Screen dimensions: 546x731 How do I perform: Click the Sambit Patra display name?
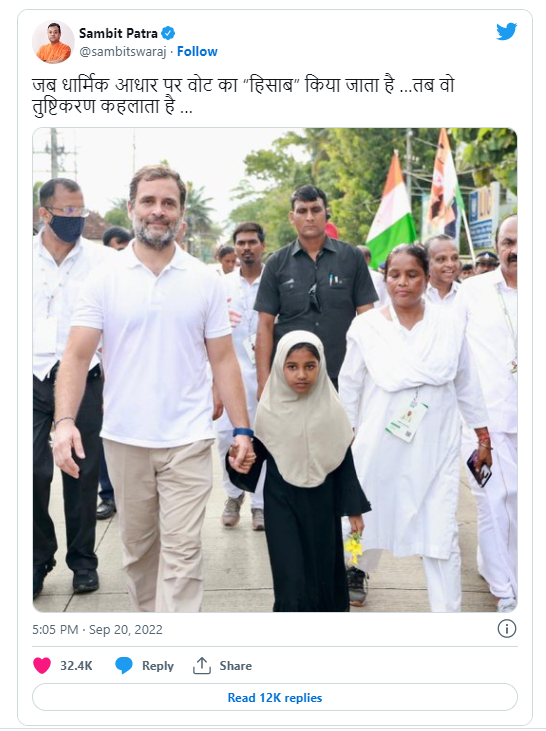pos(118,33)
